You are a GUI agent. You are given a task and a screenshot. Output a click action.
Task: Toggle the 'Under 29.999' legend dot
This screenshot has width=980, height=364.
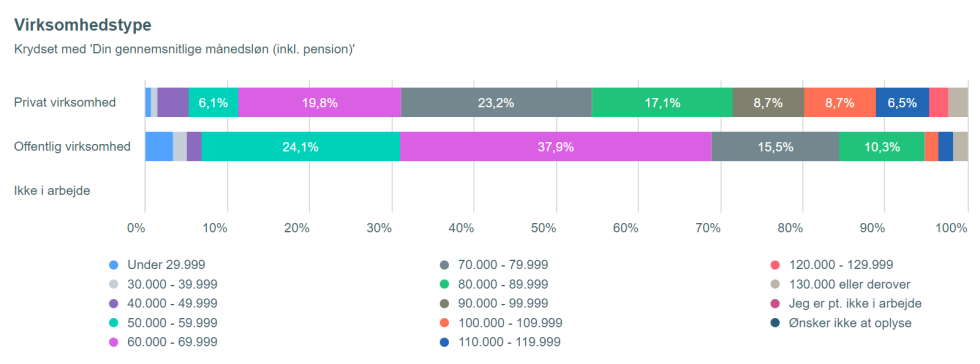click(113, 265)
